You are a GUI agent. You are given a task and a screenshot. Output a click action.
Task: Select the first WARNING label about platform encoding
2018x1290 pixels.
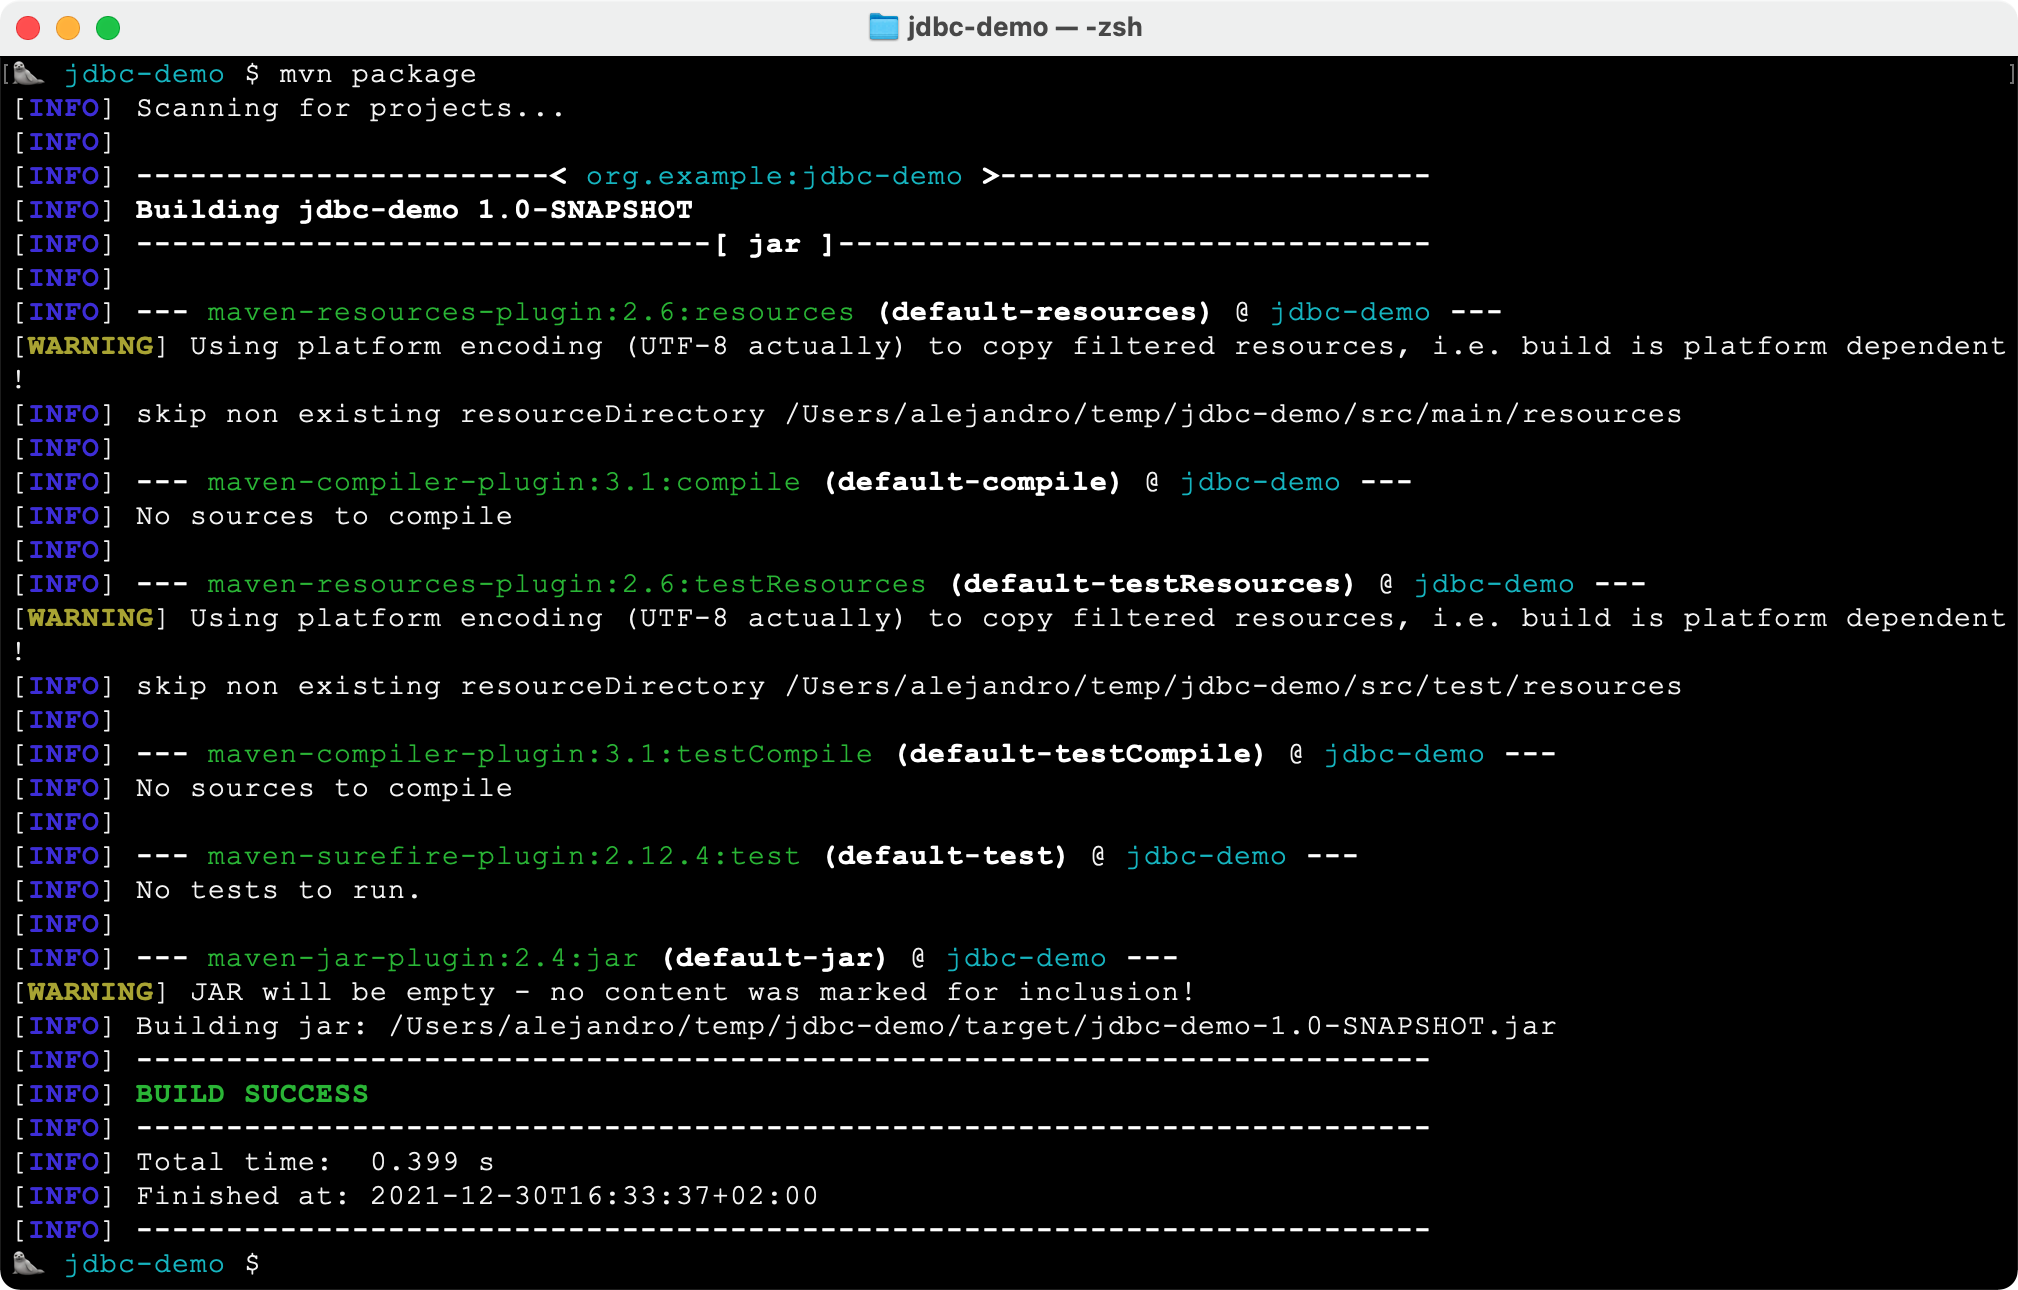[x=90, y=345]
